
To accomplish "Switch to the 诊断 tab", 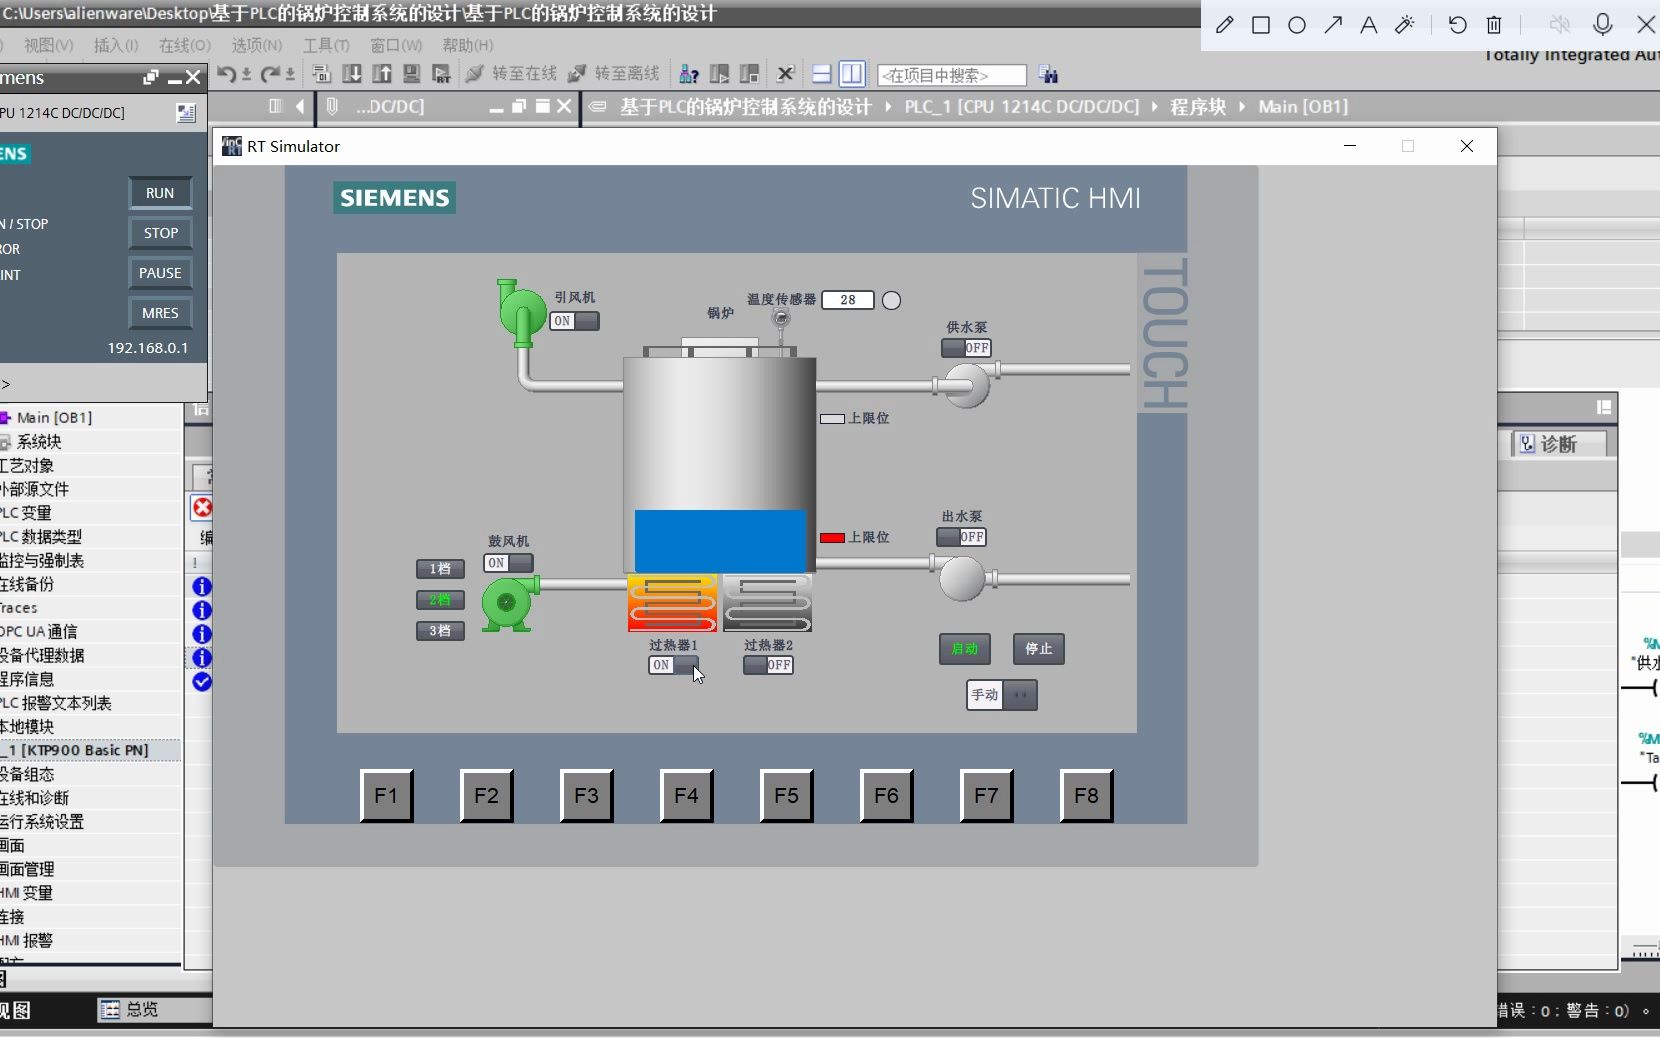I will [1558, 444].
